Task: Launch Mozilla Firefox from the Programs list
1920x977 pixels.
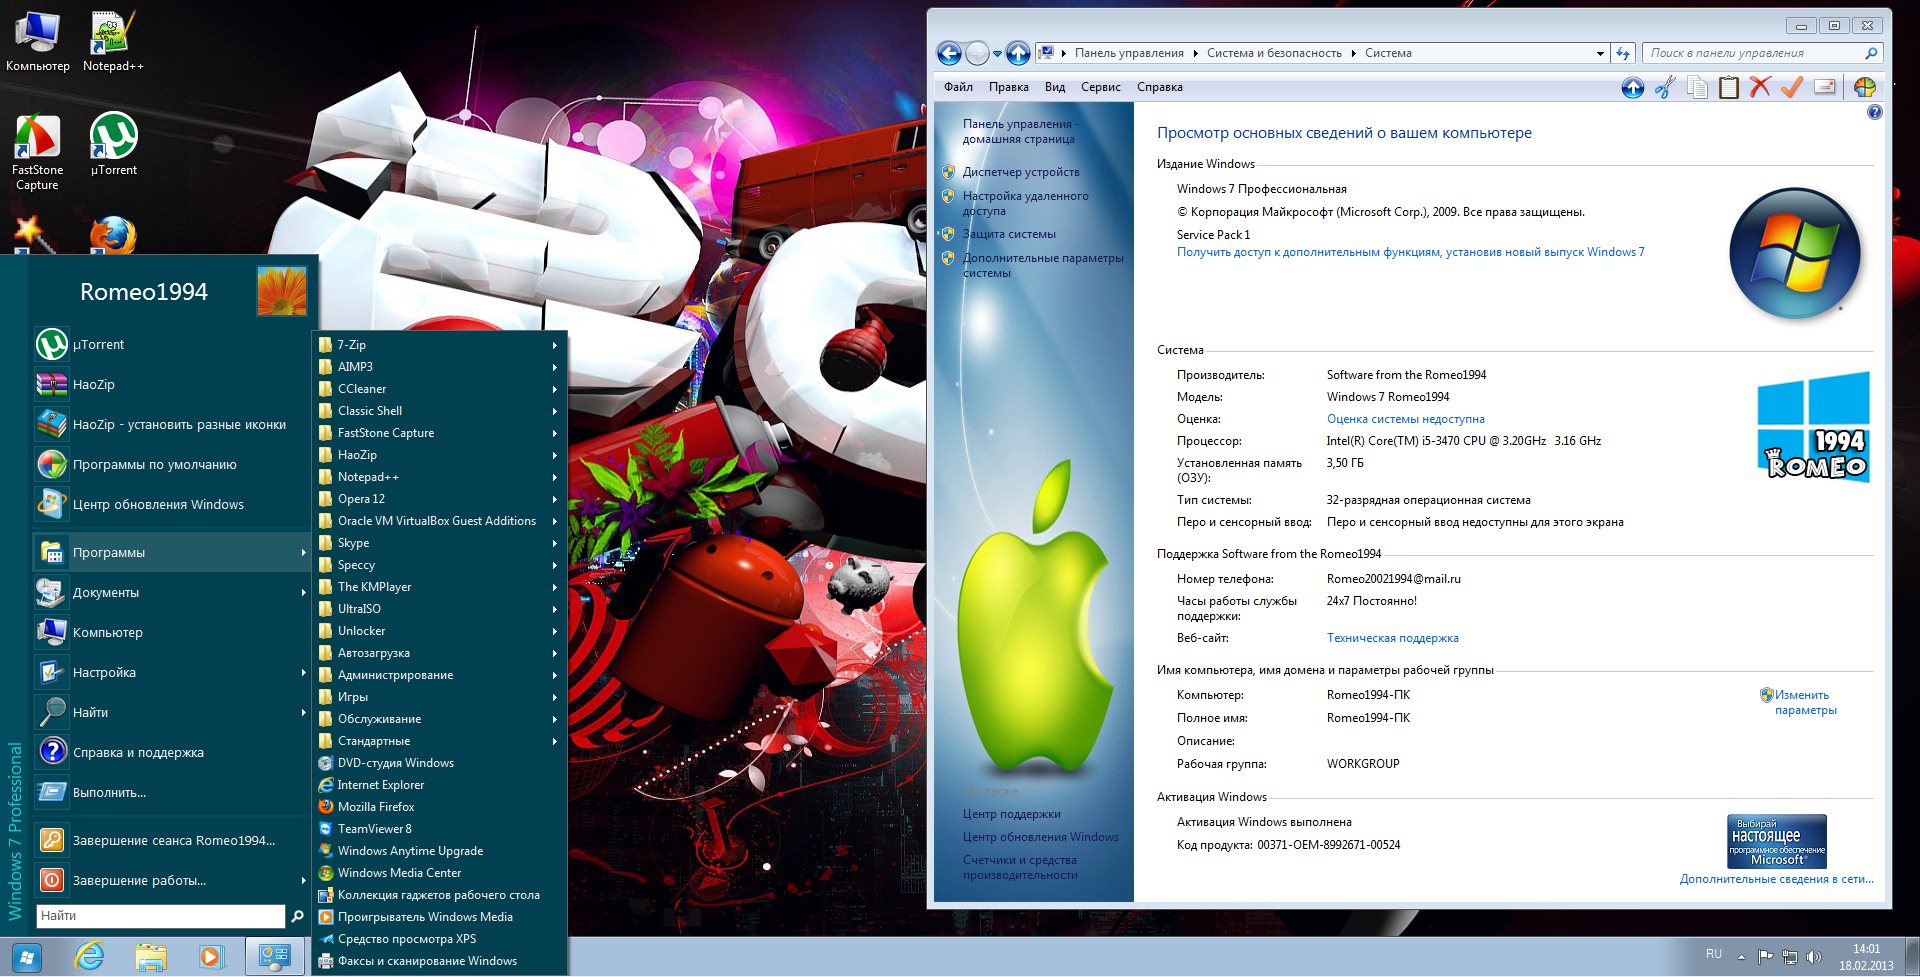Action: [x=439, y=807]
